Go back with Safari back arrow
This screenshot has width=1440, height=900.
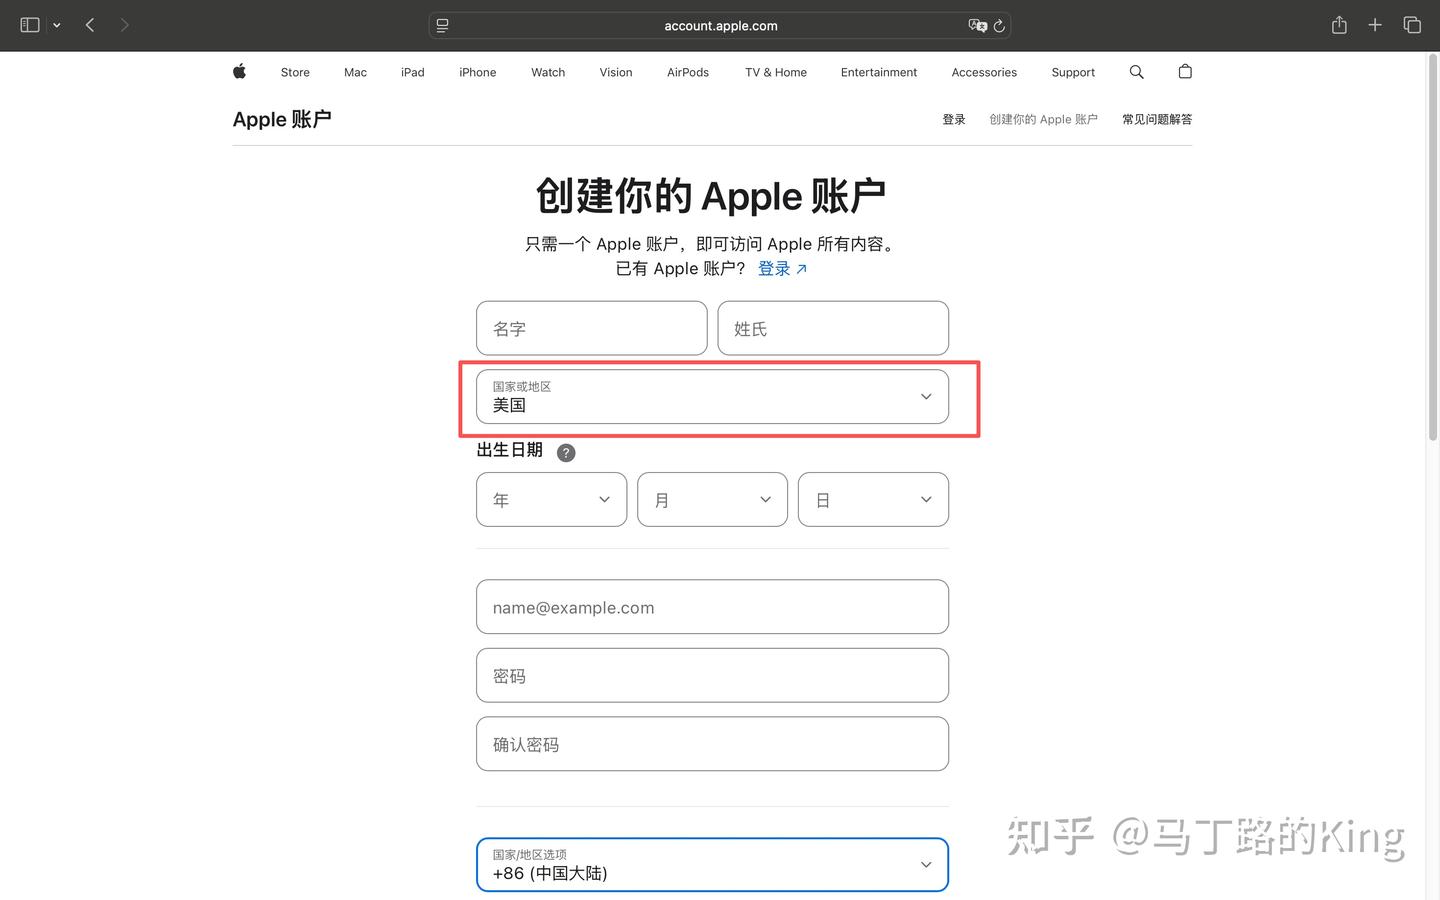pyautogui.click(x=90, y=25)
